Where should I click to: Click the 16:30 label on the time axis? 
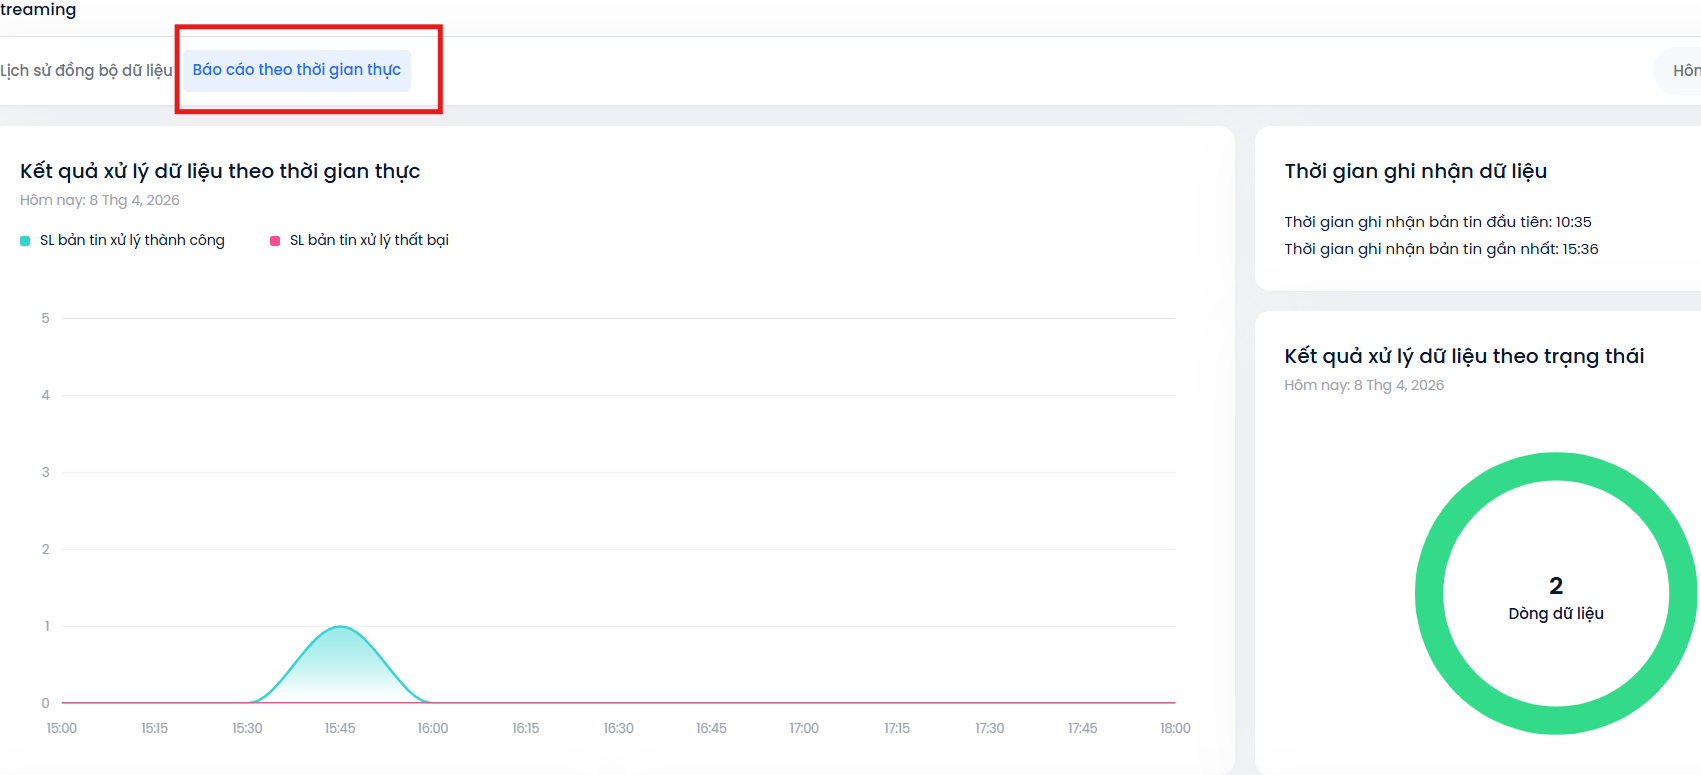pyautogui.click(x=618, y=728)
